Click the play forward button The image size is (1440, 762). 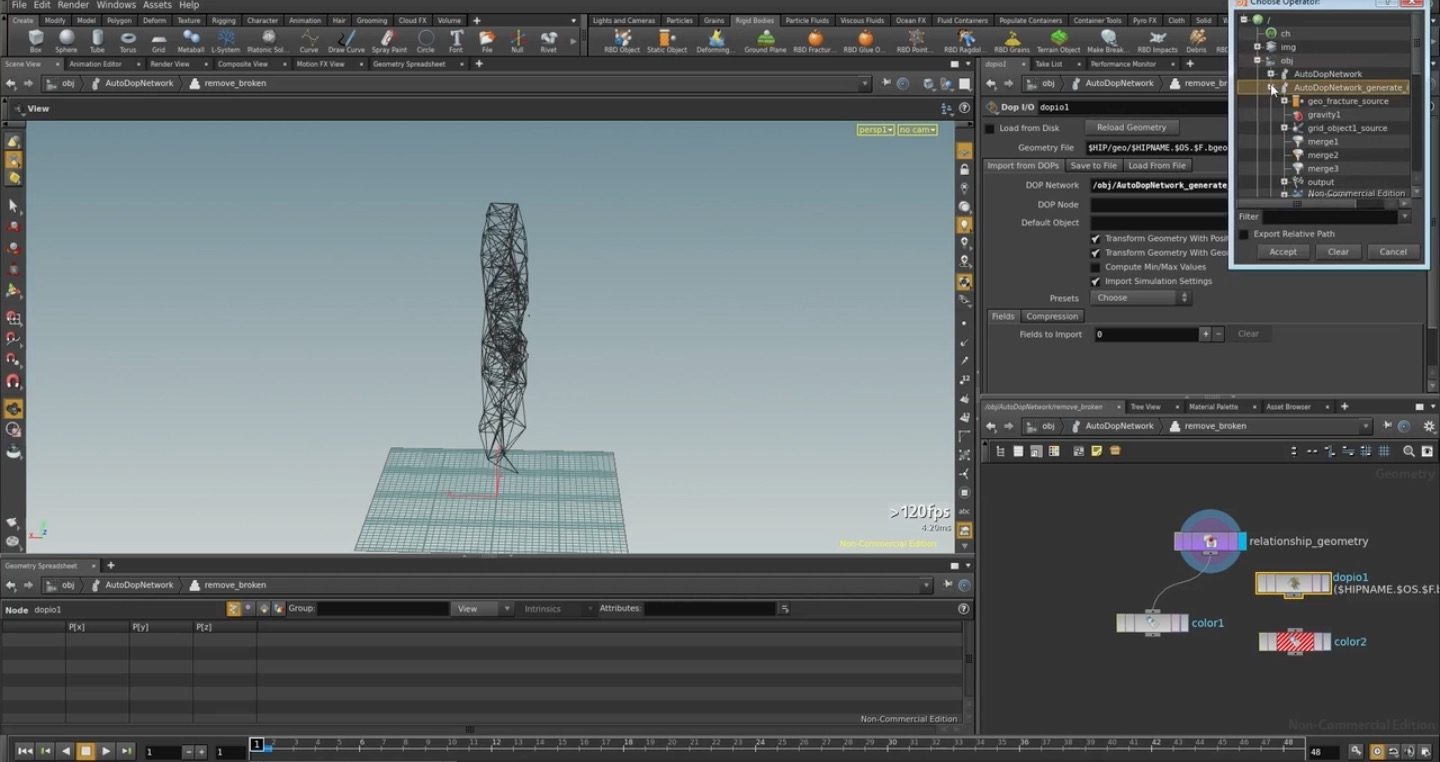[x=106, y=751]
